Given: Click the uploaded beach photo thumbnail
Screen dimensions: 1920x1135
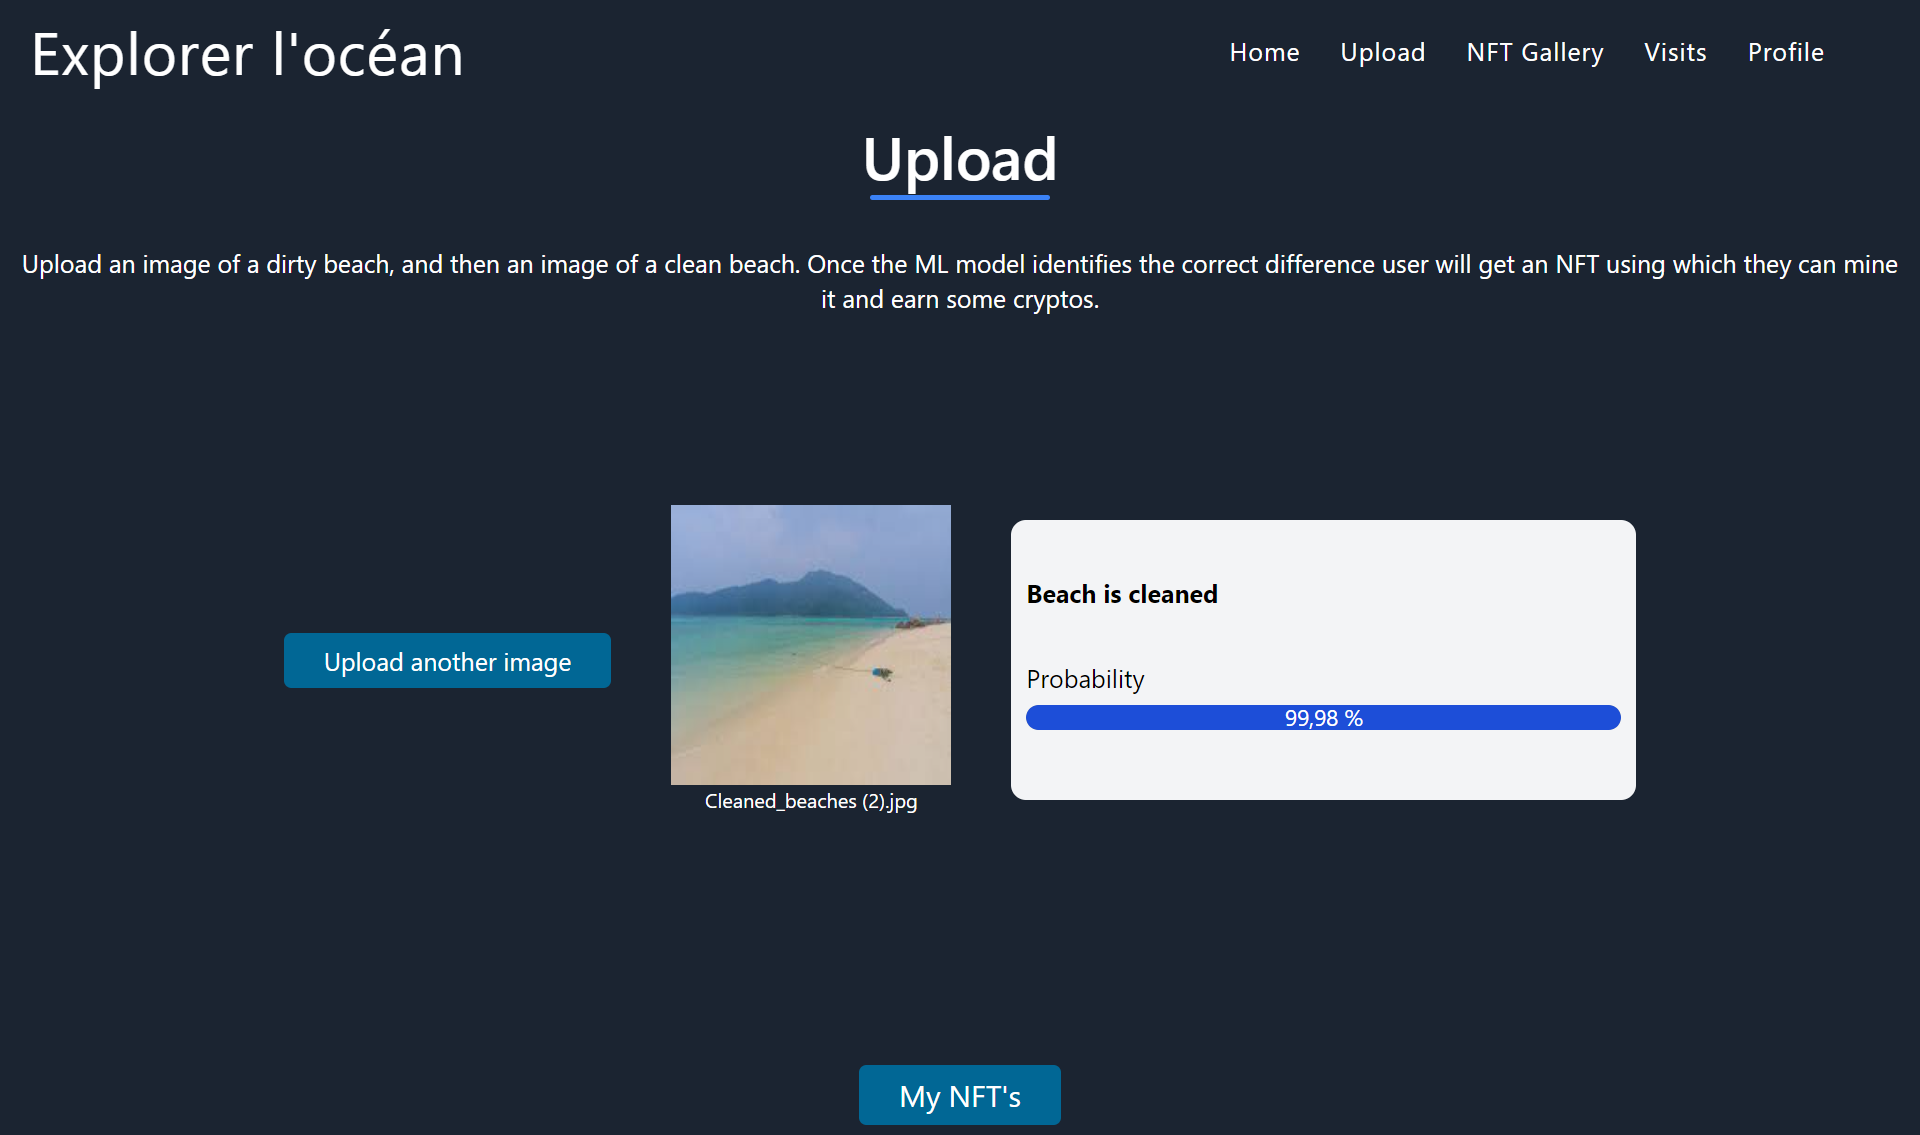Looking at the screenshot, I should (810, 645).
